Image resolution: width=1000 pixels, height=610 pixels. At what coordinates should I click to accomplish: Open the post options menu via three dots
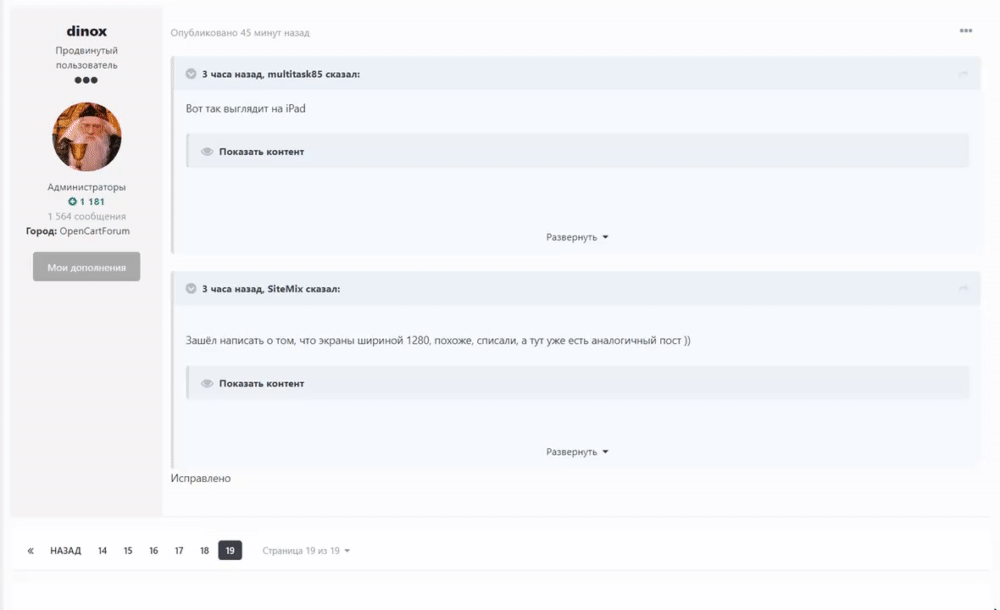tap(966, 31)
